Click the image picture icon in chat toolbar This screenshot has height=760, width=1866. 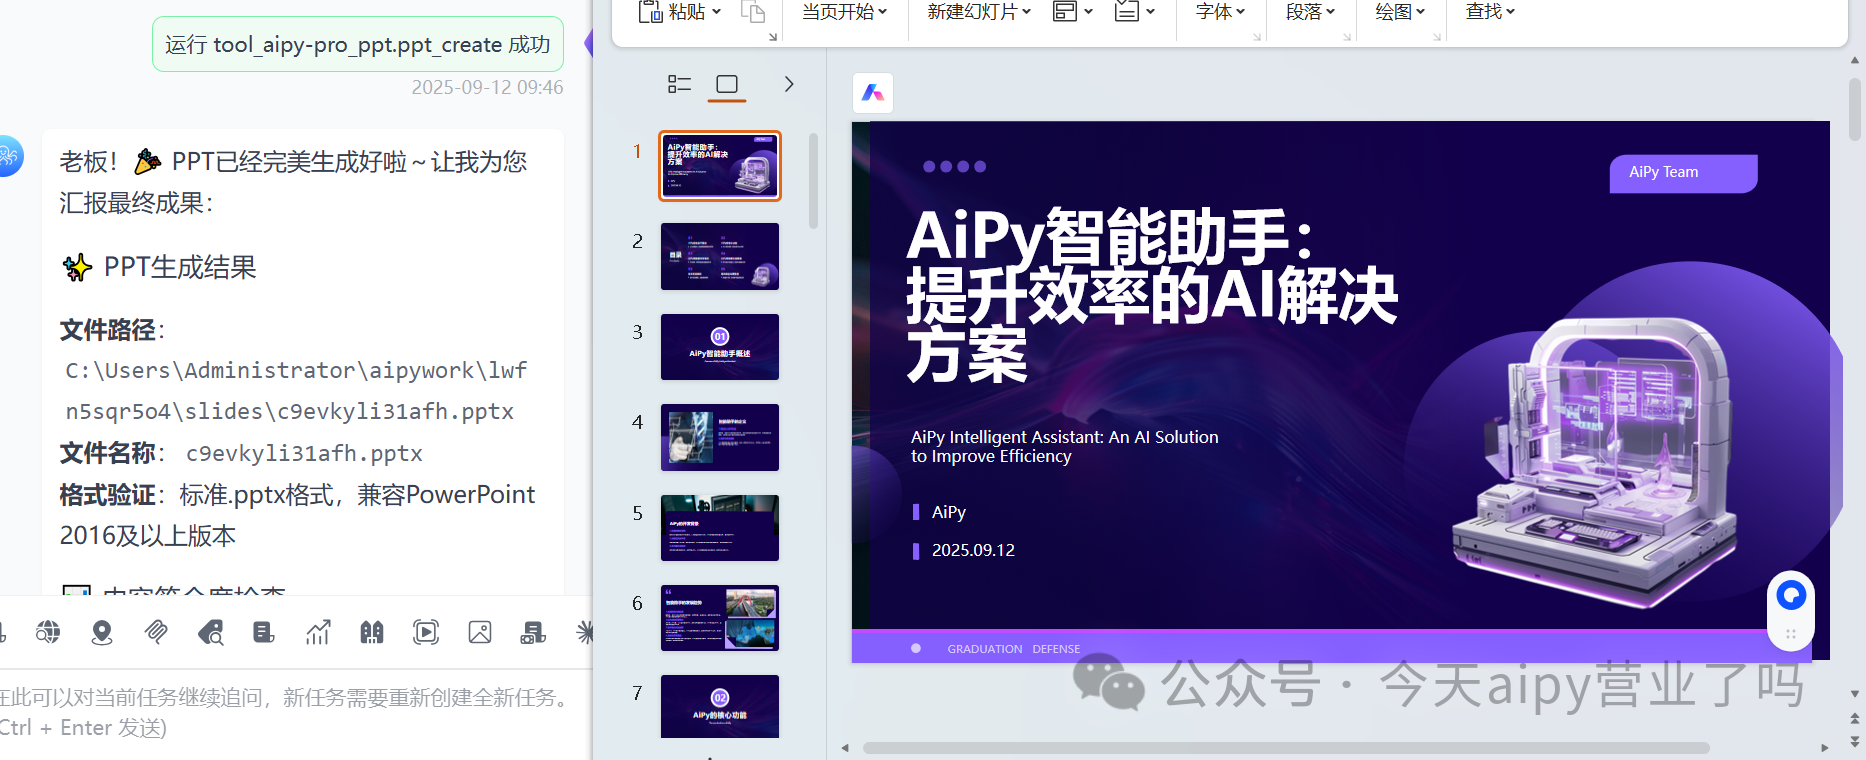coord(480,632)
